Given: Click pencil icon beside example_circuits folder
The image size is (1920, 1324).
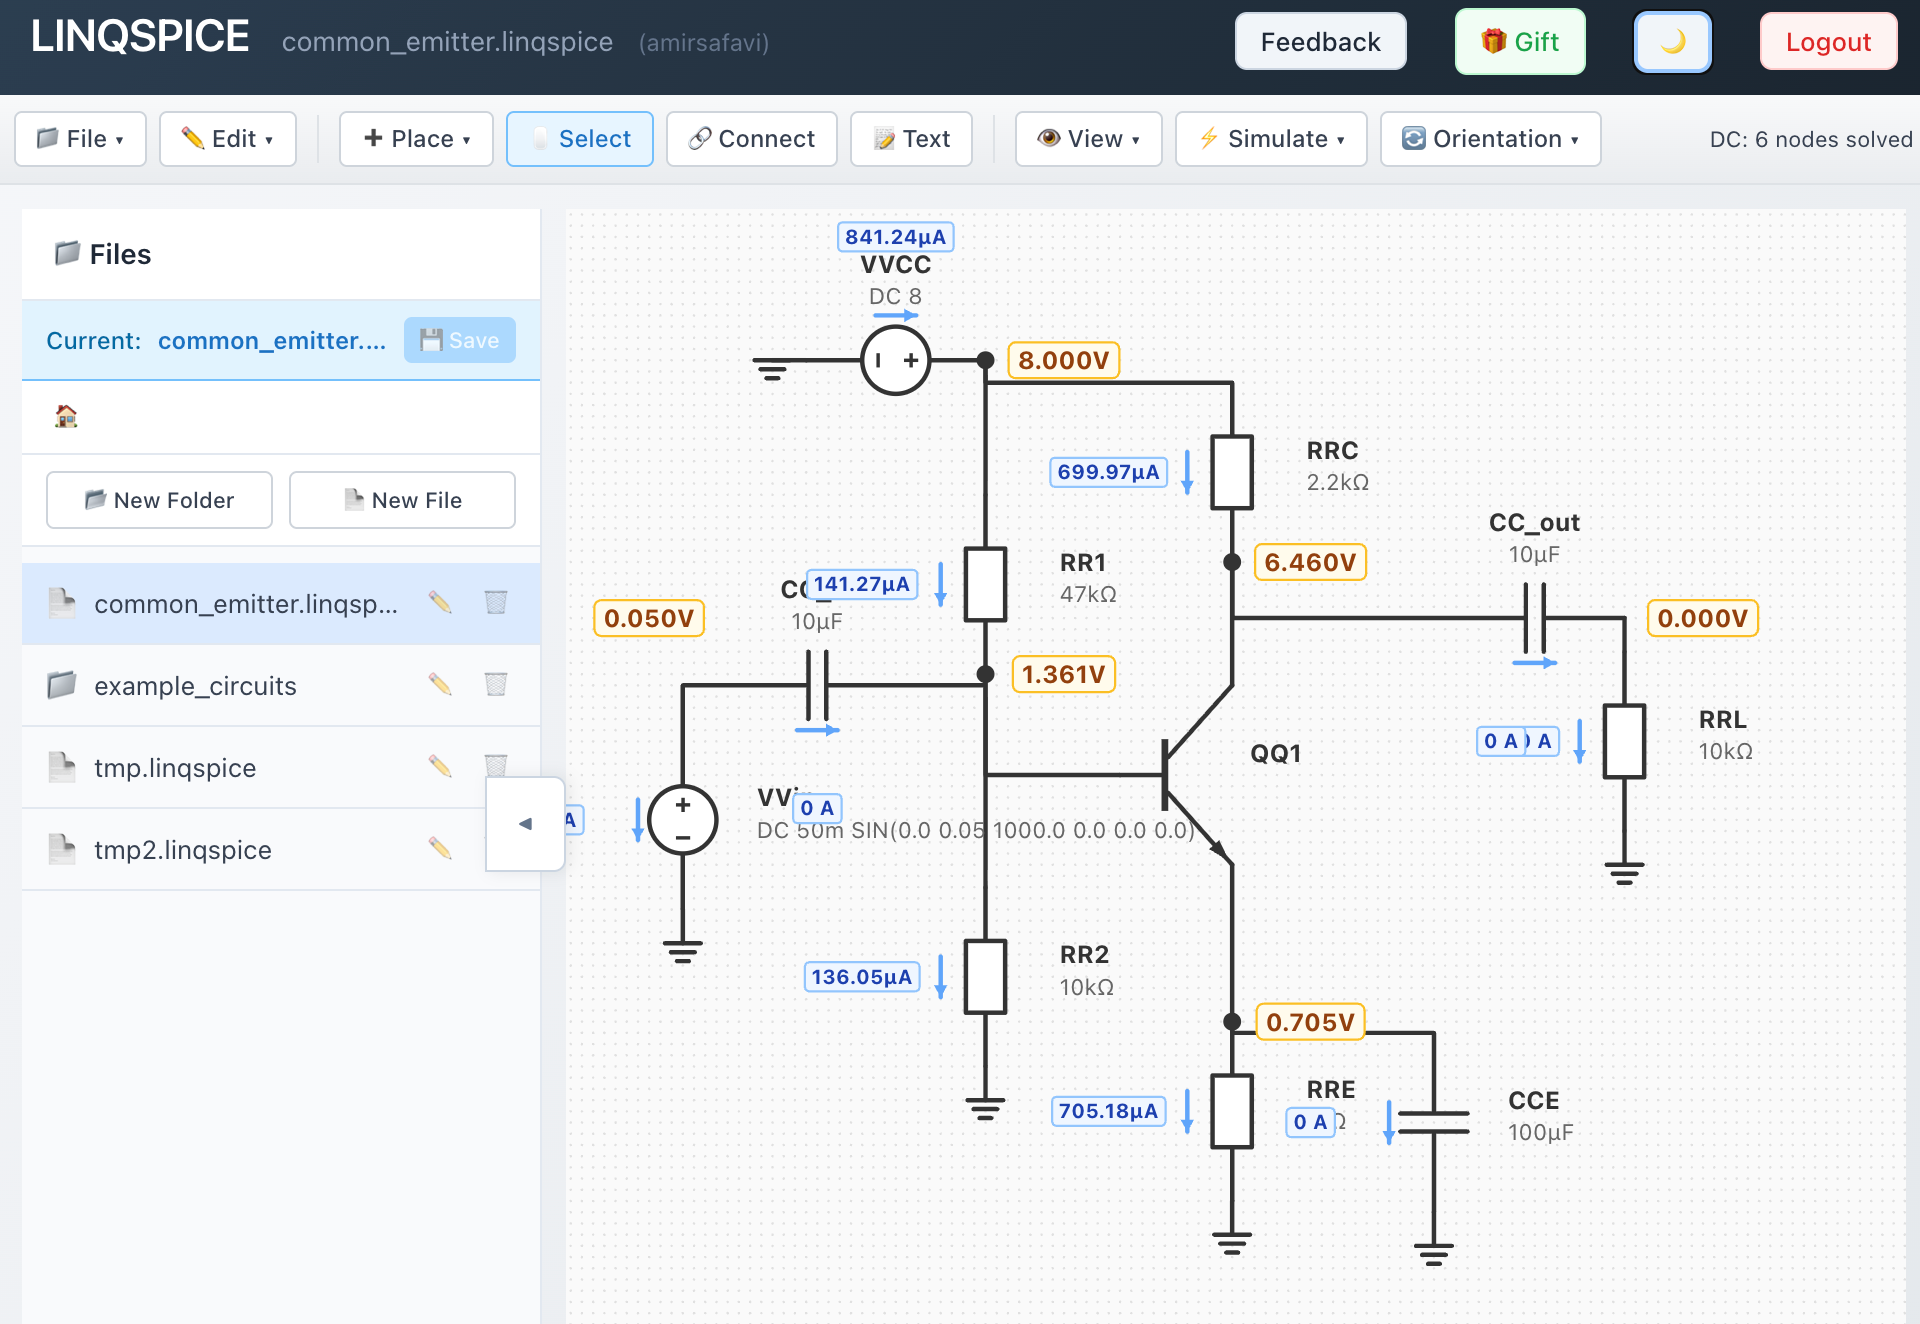Looking at the screenshot, I should pyautogui.click(x=440, y=684).
